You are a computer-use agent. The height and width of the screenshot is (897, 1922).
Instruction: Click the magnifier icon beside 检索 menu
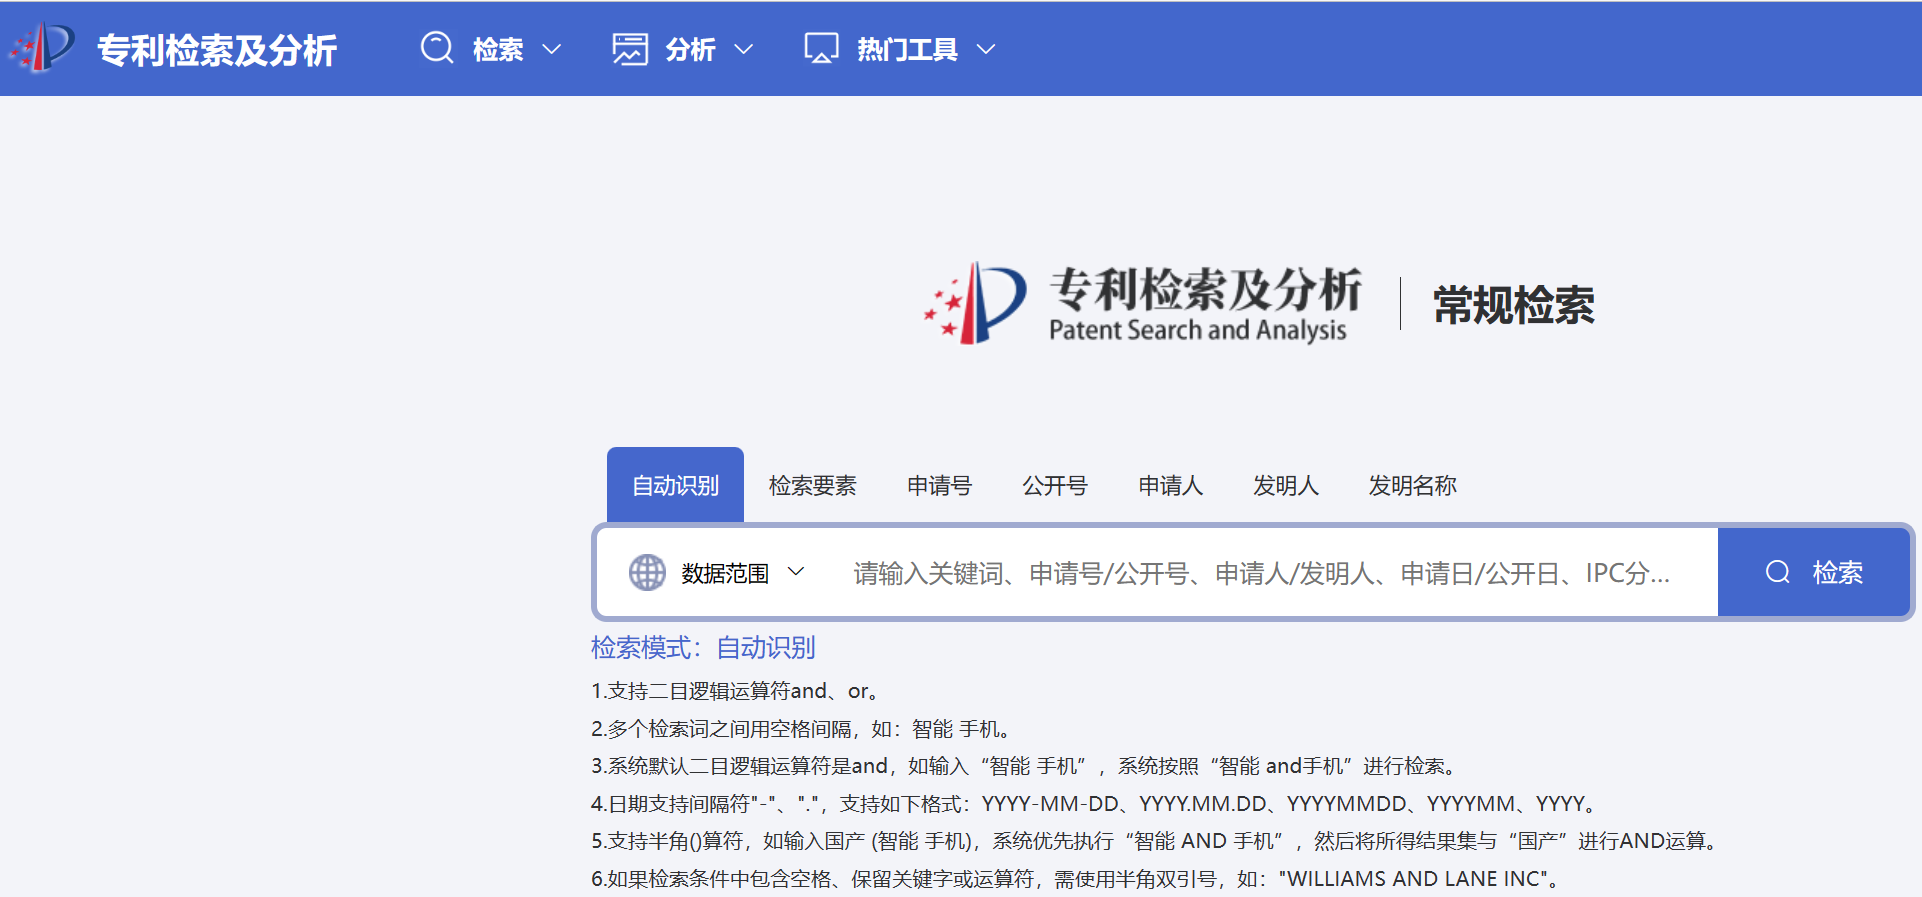click(437, 48)
